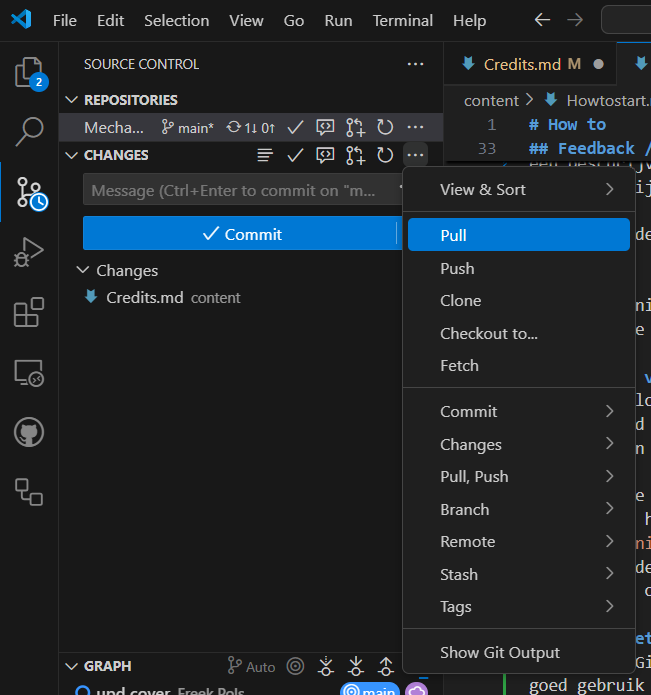
Task: Collapse the Graph section
Action: 72,666
